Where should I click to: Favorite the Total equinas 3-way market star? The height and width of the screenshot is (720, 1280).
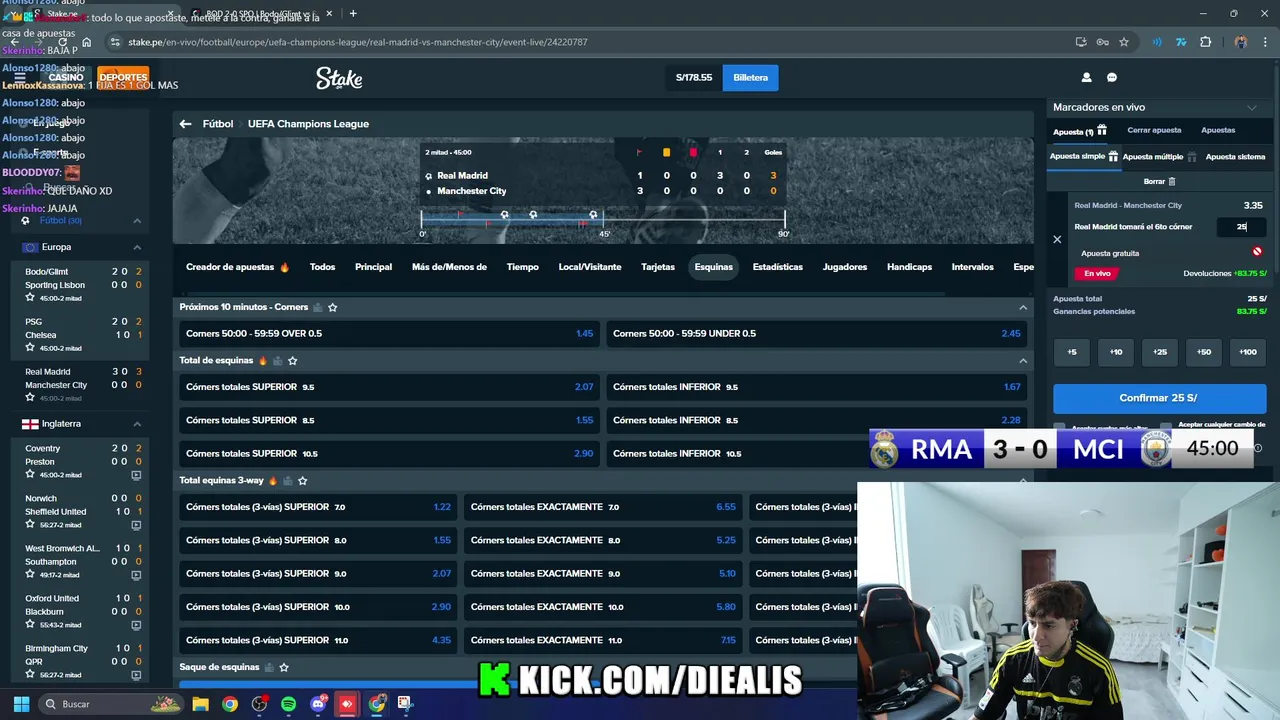(x=303, y=480)
